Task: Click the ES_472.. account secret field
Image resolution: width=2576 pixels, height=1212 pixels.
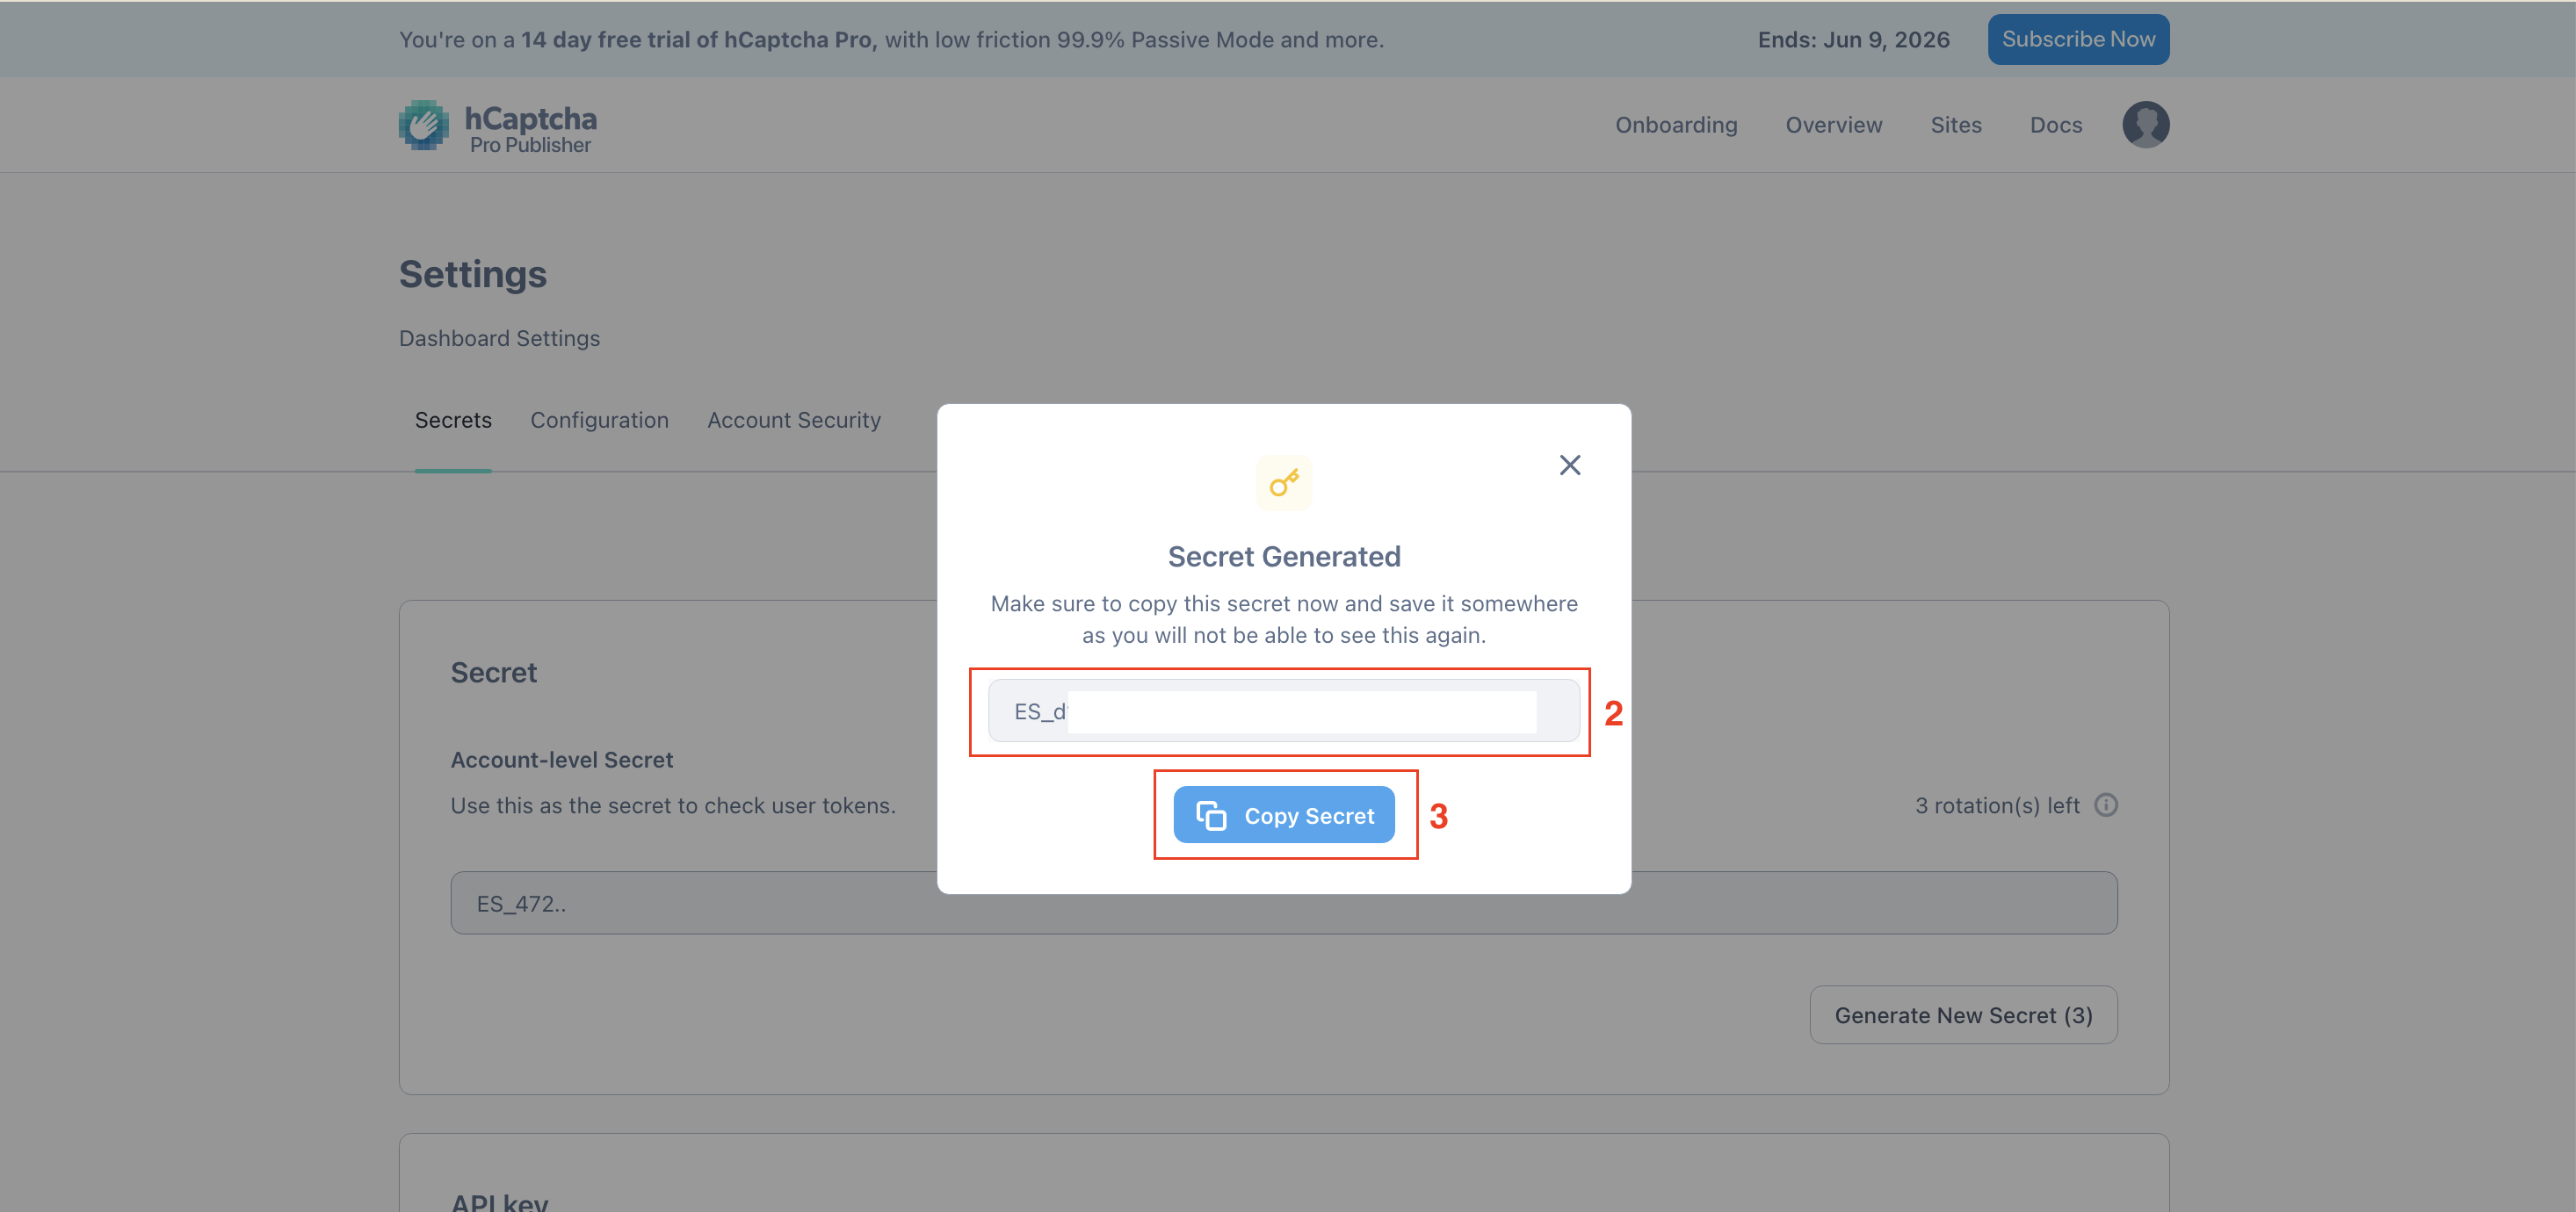Action: 1284,903
